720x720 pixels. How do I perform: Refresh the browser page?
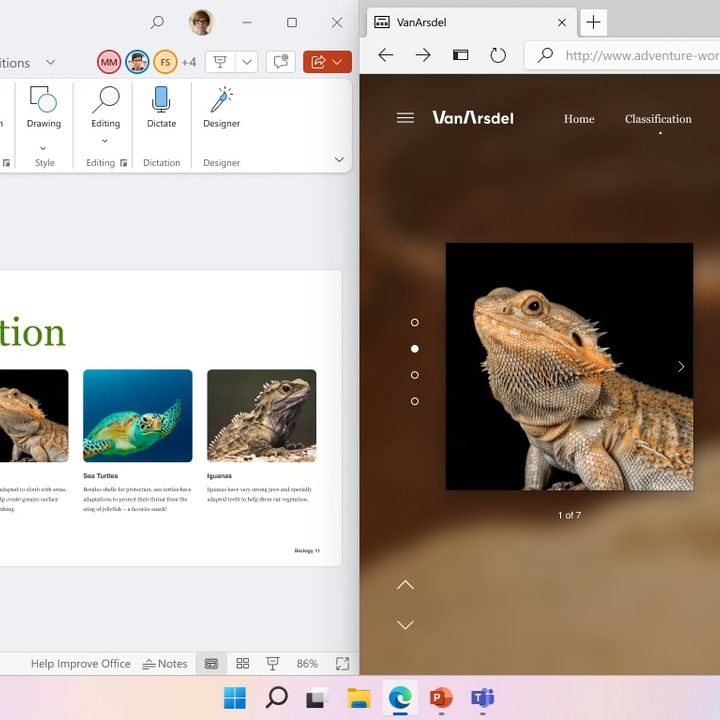pyautogui.click(x=498, y=55)
